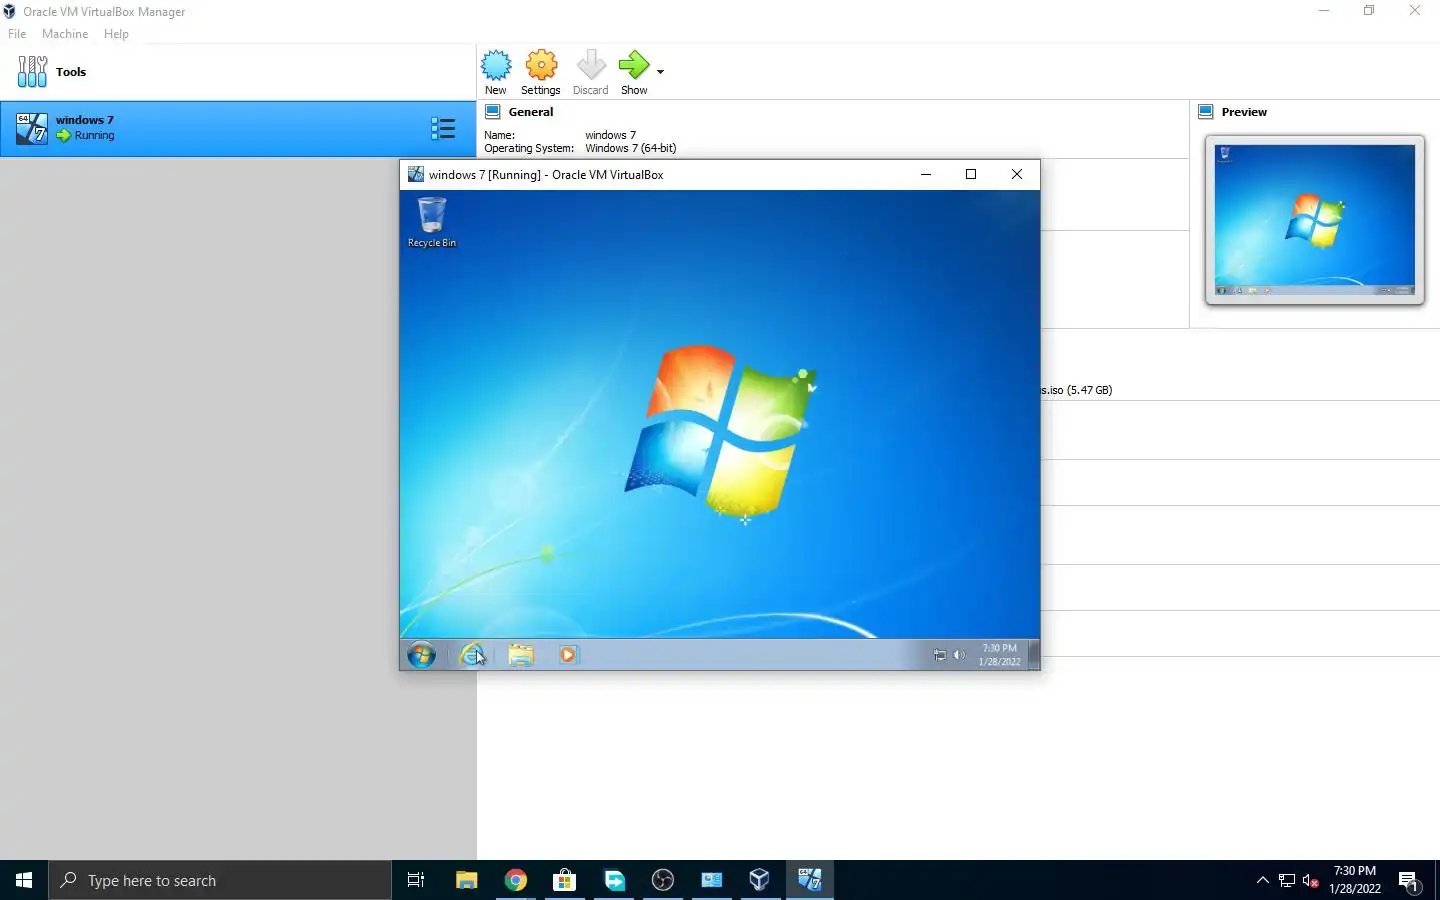Viewport: 1440px width, 900px height.
Task: Open Task View on the host taskbar
Action: [x=416, y=880]
